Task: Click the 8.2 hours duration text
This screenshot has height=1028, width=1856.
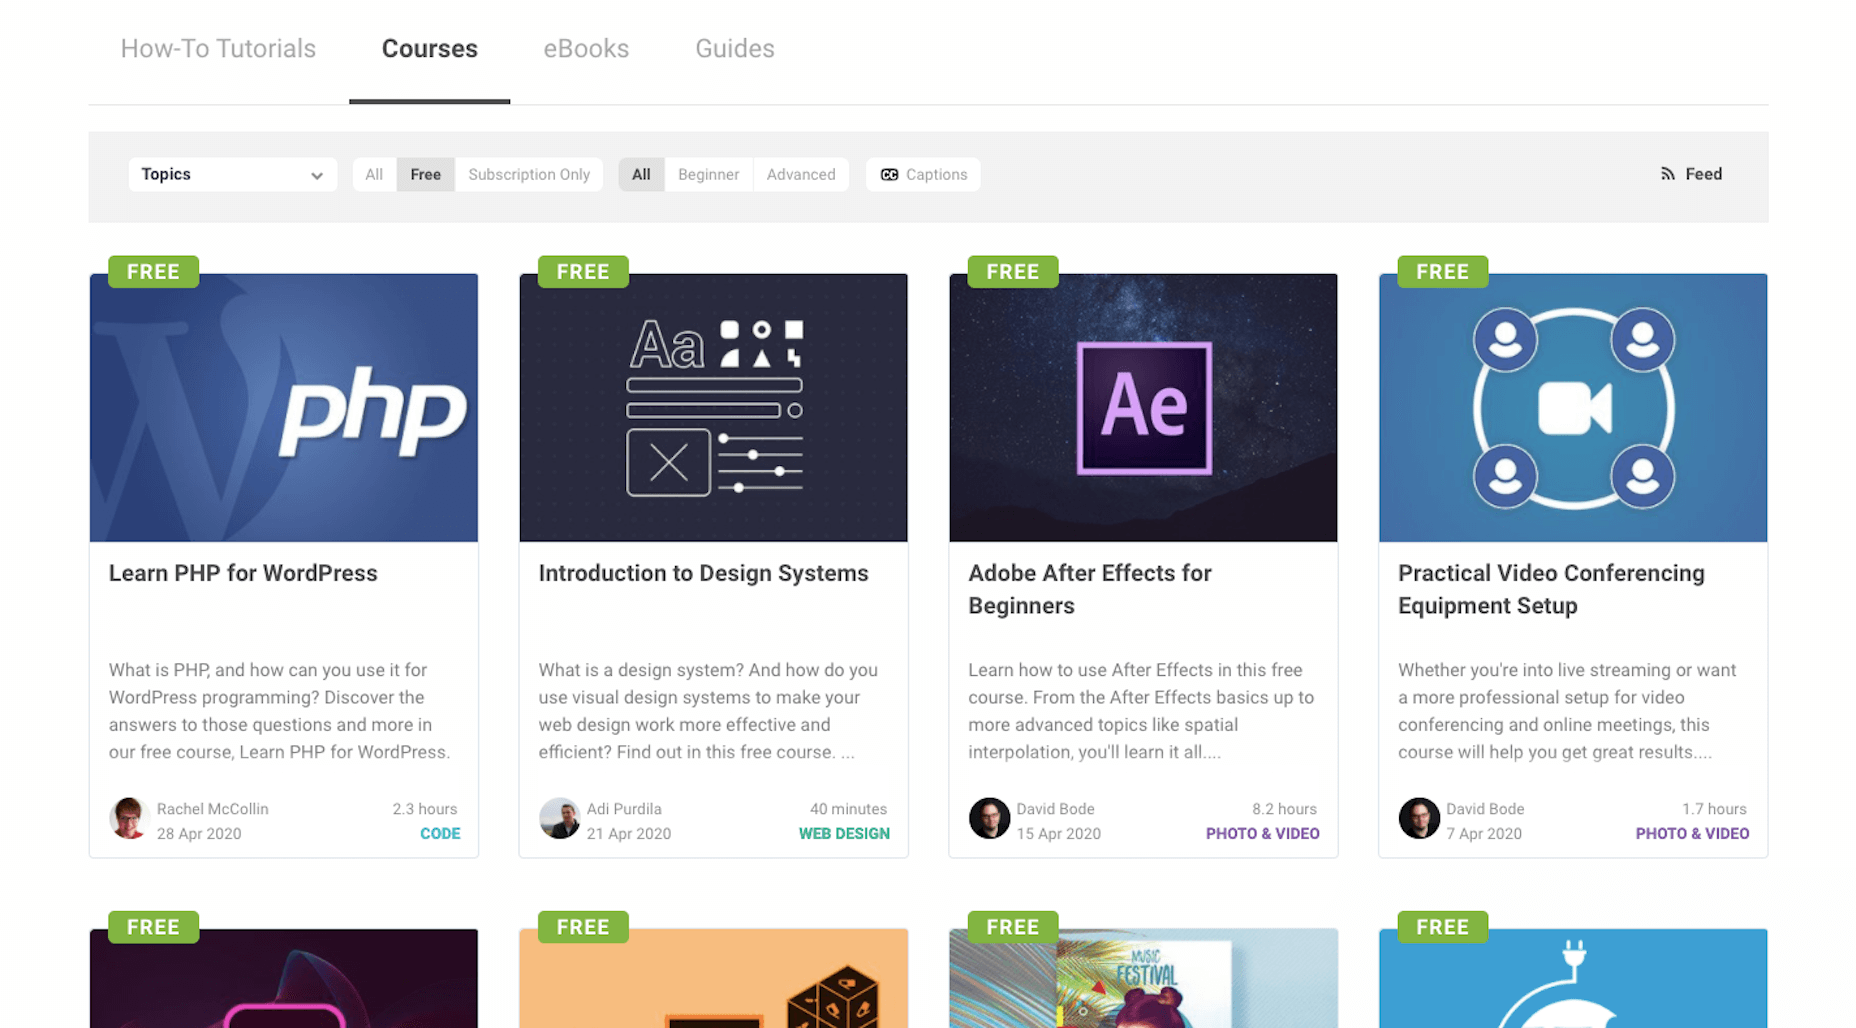Action: pyautogui.click(x=1284, y=809)
